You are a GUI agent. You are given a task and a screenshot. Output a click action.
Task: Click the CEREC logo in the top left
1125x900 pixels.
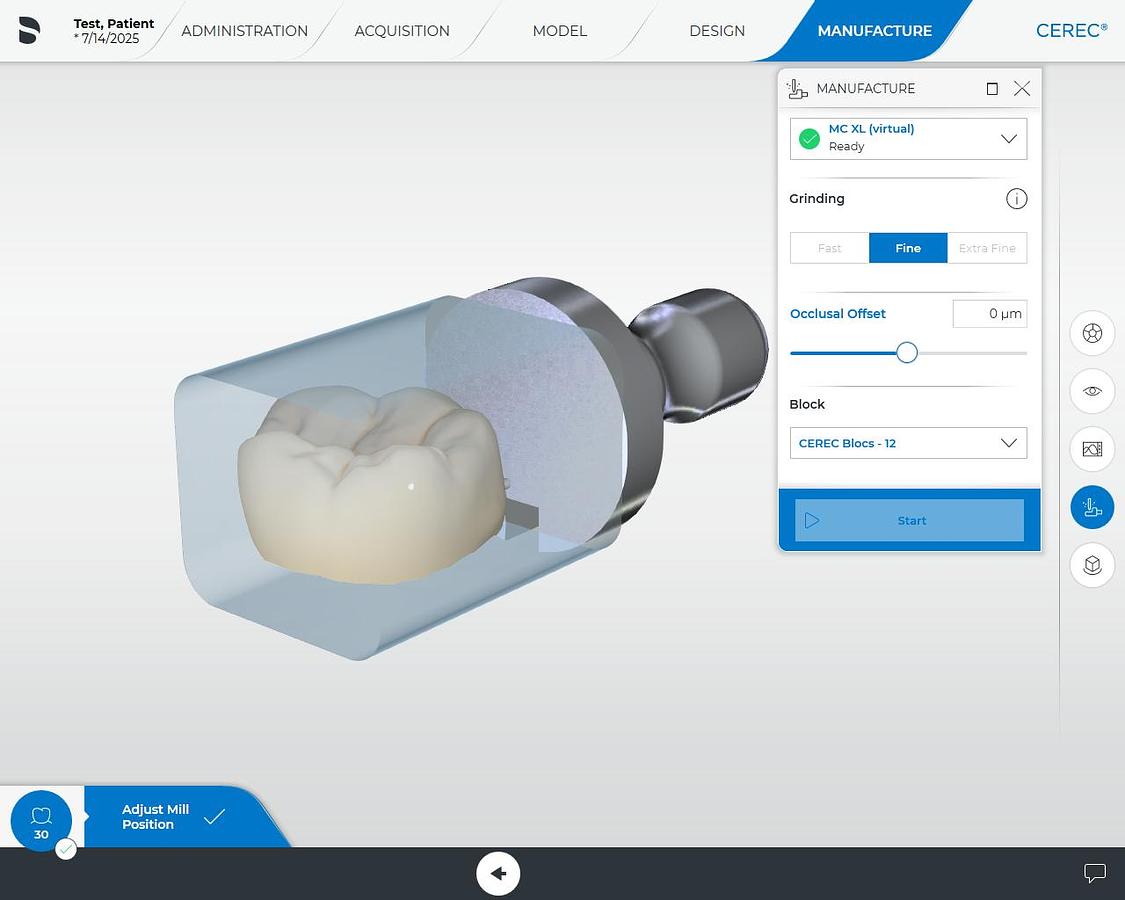29,30
